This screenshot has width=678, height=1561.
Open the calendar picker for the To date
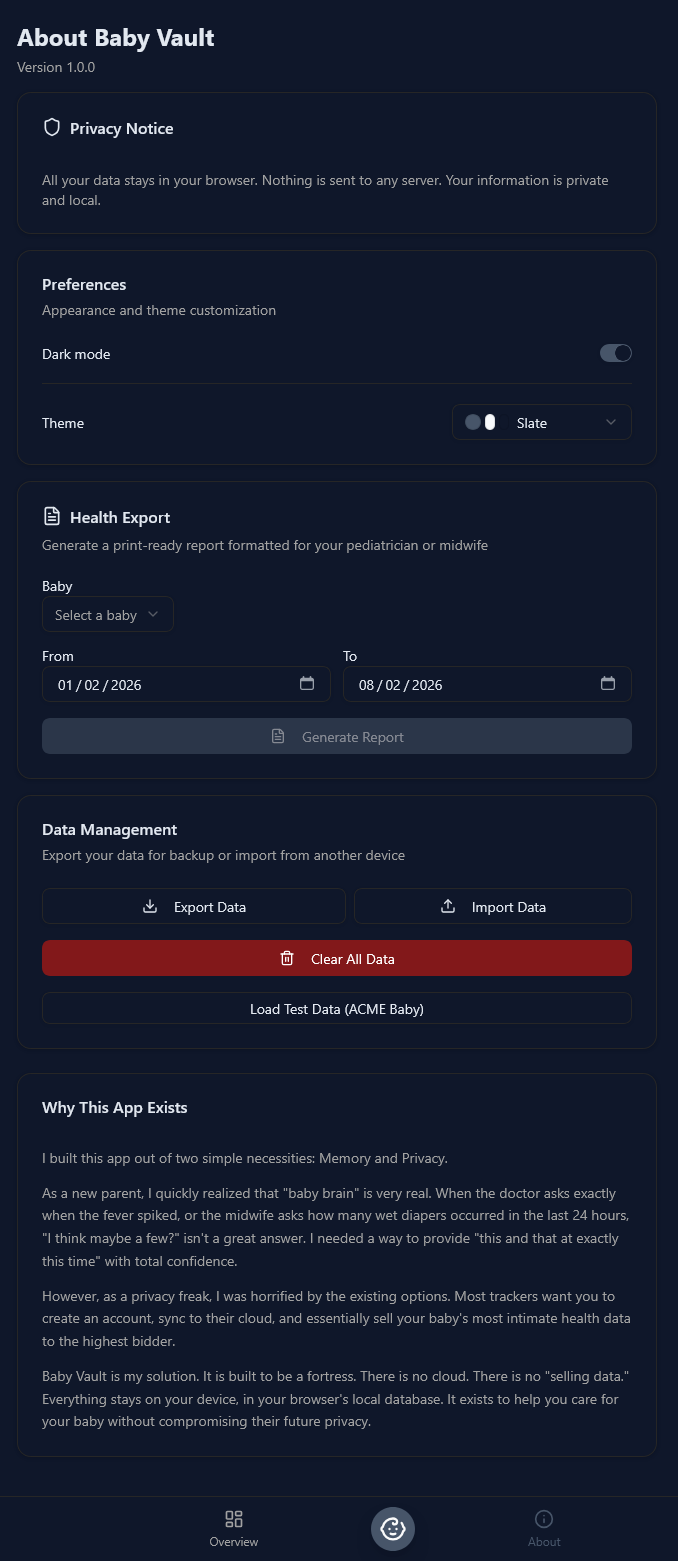(x=607, y=684)
